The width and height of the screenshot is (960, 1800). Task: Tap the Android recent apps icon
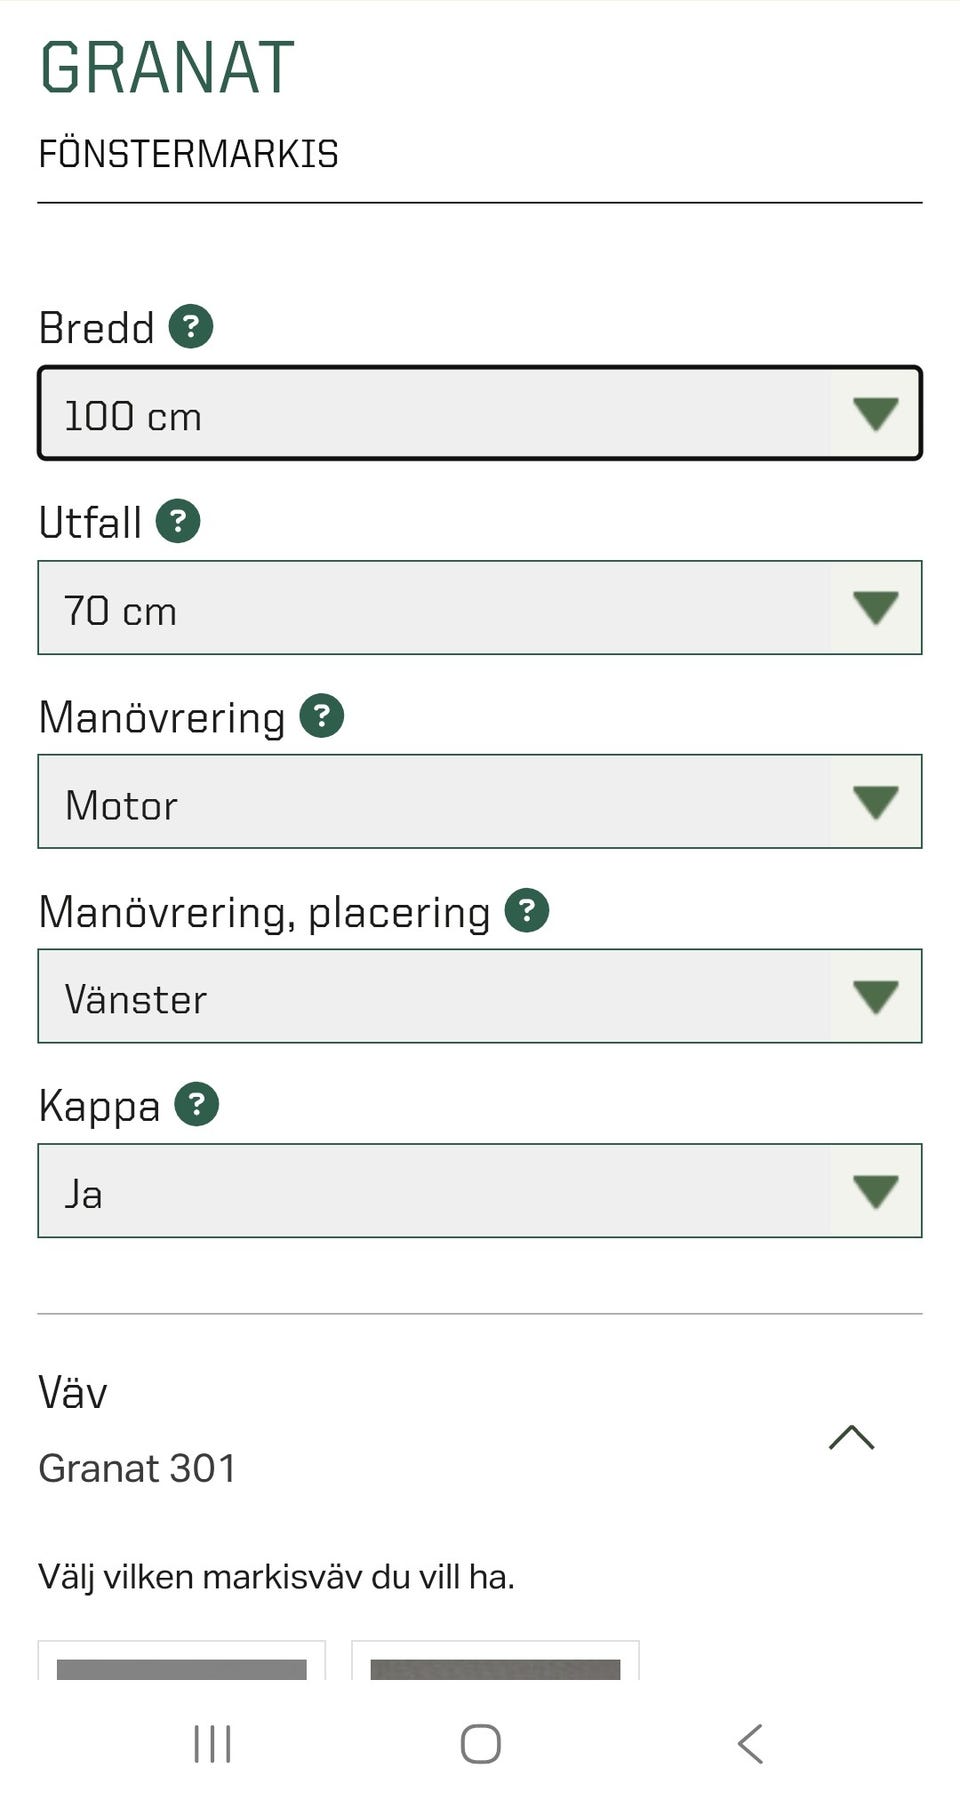(212, 1744)
